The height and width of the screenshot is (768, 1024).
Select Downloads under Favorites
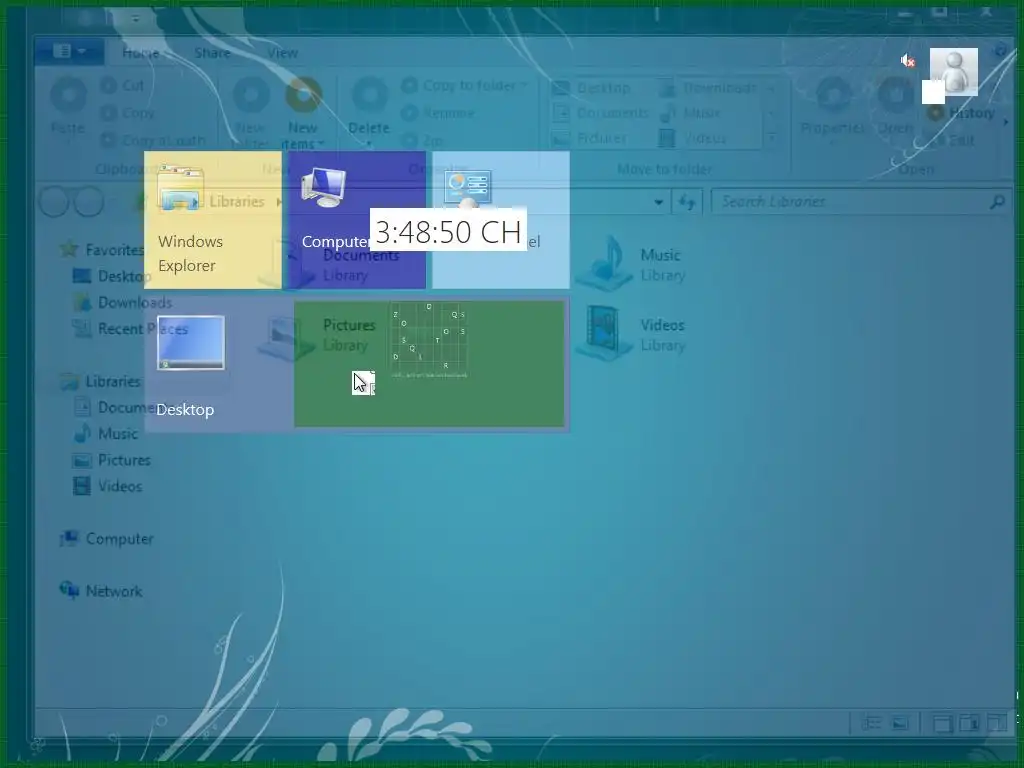[123, 302]
